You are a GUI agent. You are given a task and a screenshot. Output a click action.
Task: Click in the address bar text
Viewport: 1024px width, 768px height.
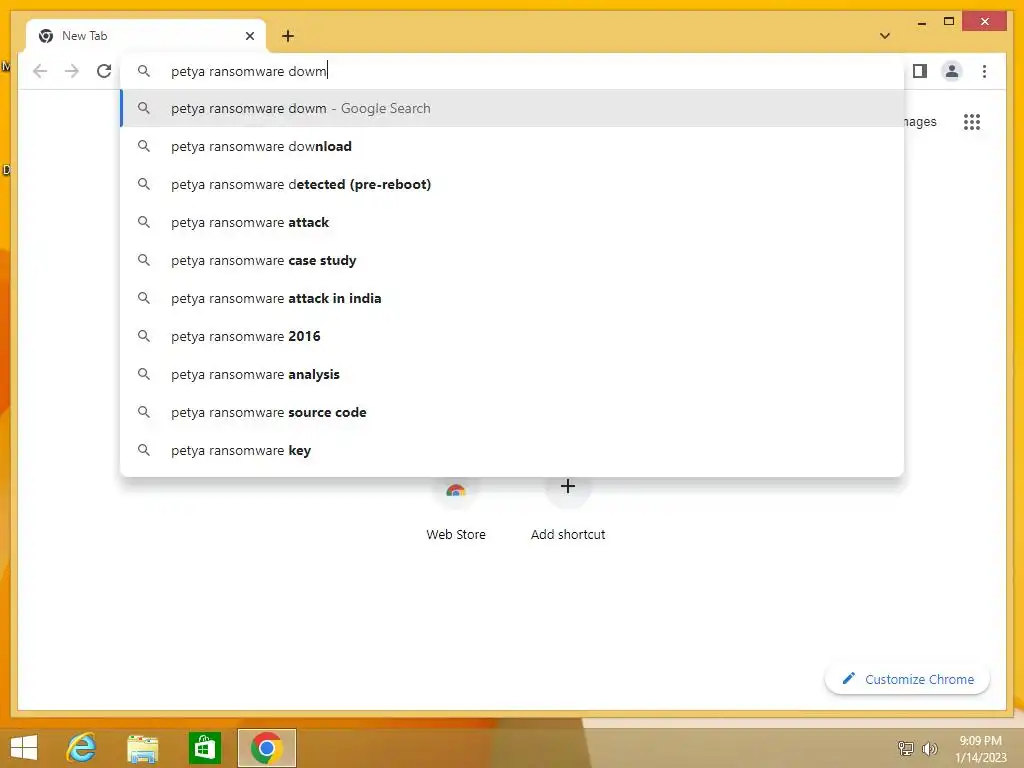point(248,71)
